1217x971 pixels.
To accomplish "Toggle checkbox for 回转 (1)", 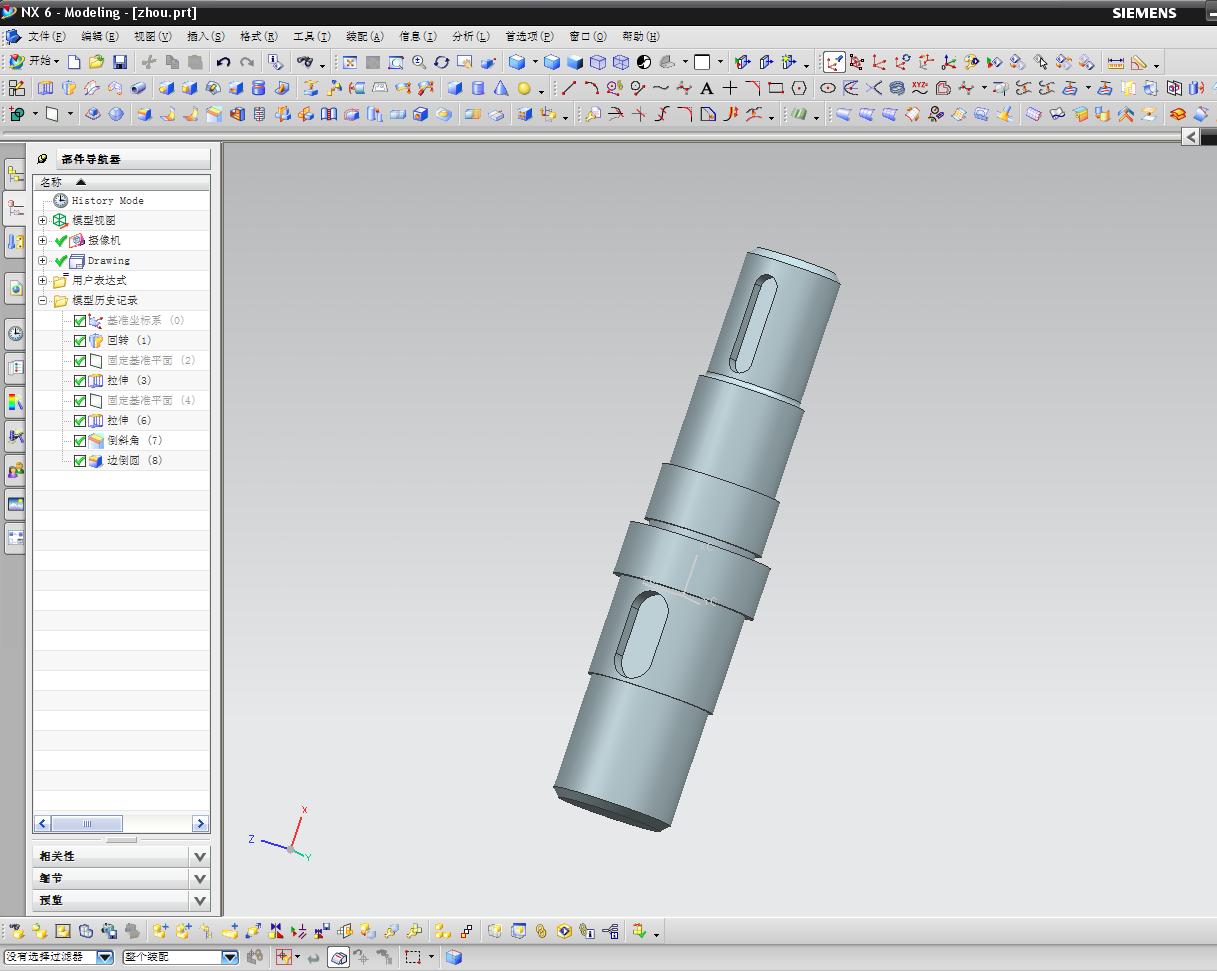I will [80, 341].
